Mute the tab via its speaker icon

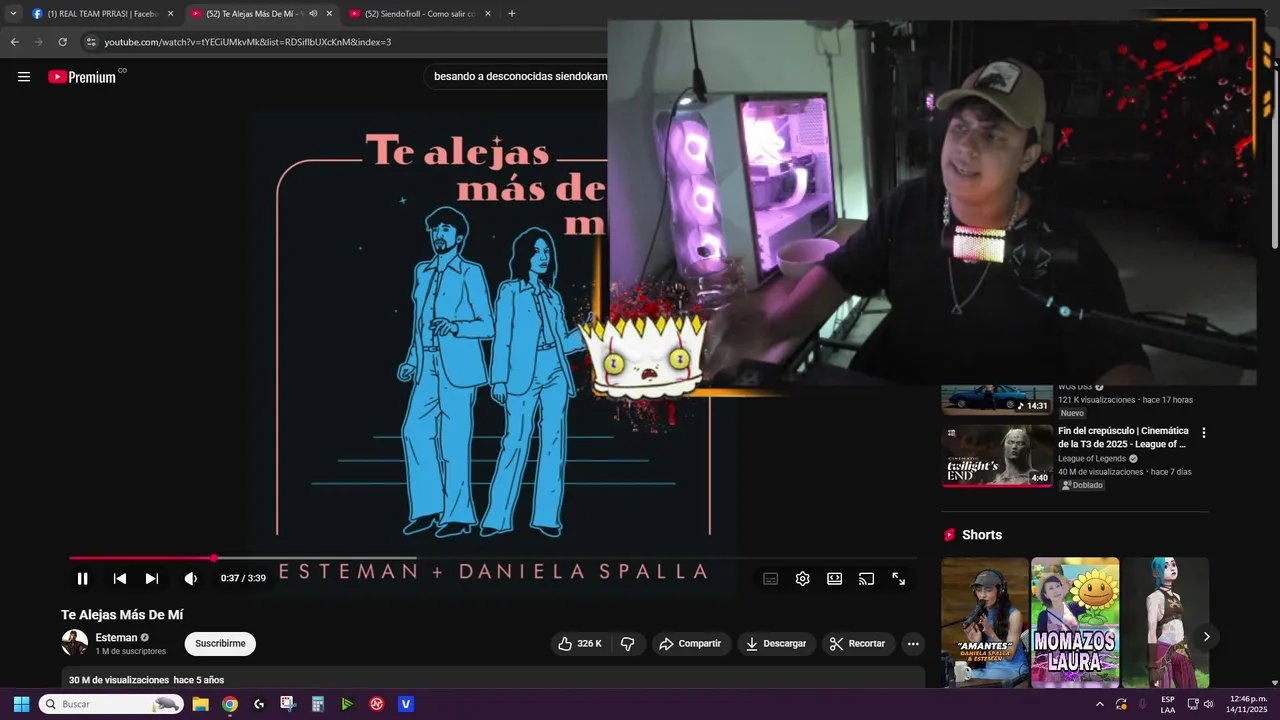pos(313,14)
